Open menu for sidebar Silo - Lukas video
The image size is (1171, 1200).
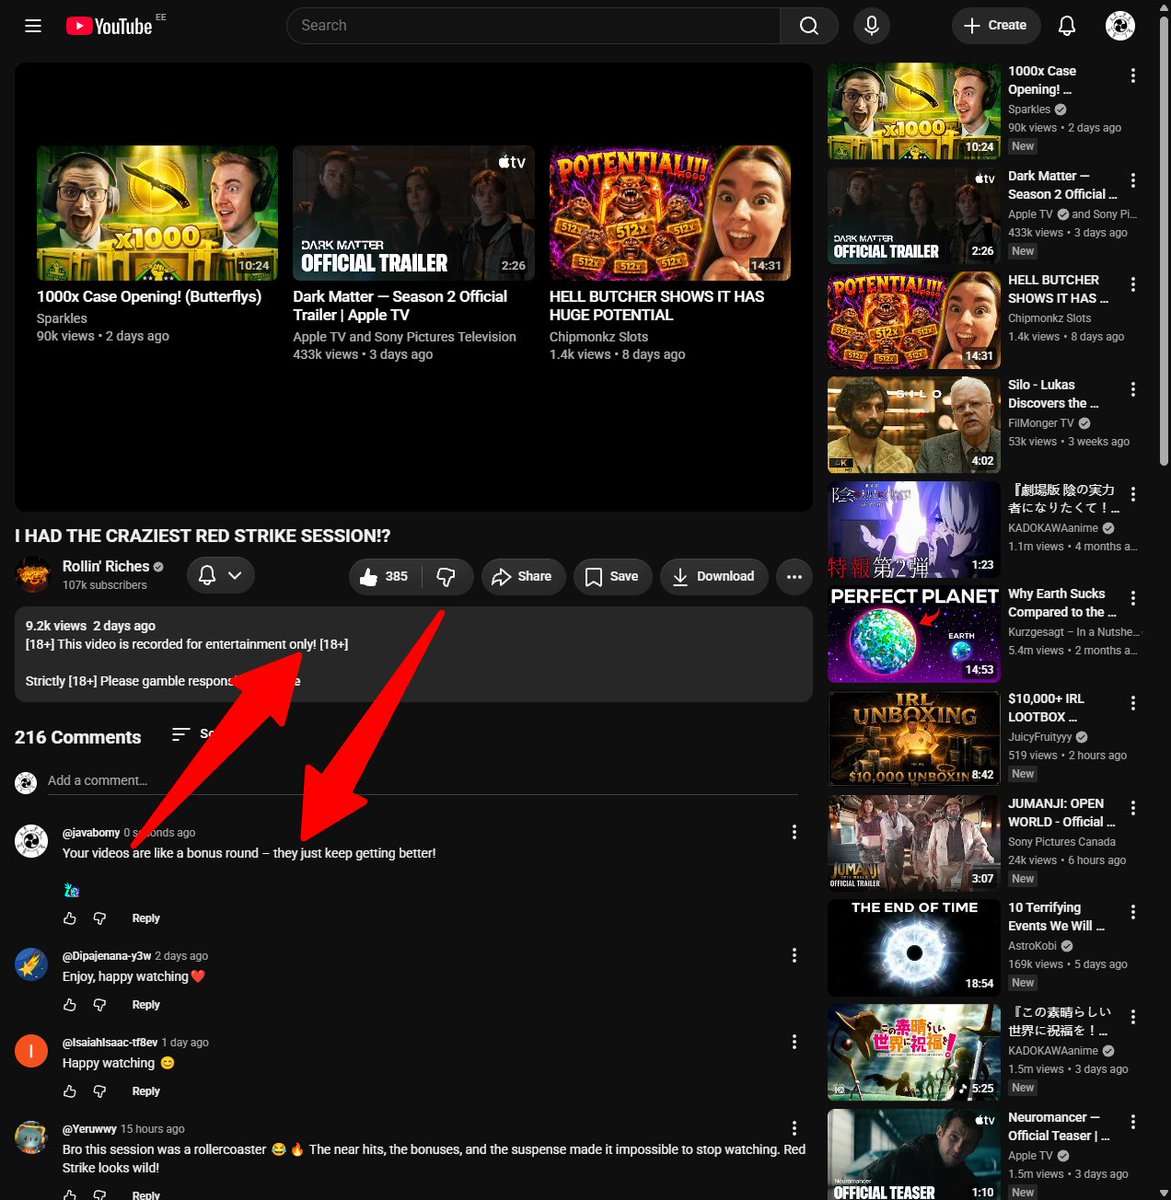coord(1133,390)
